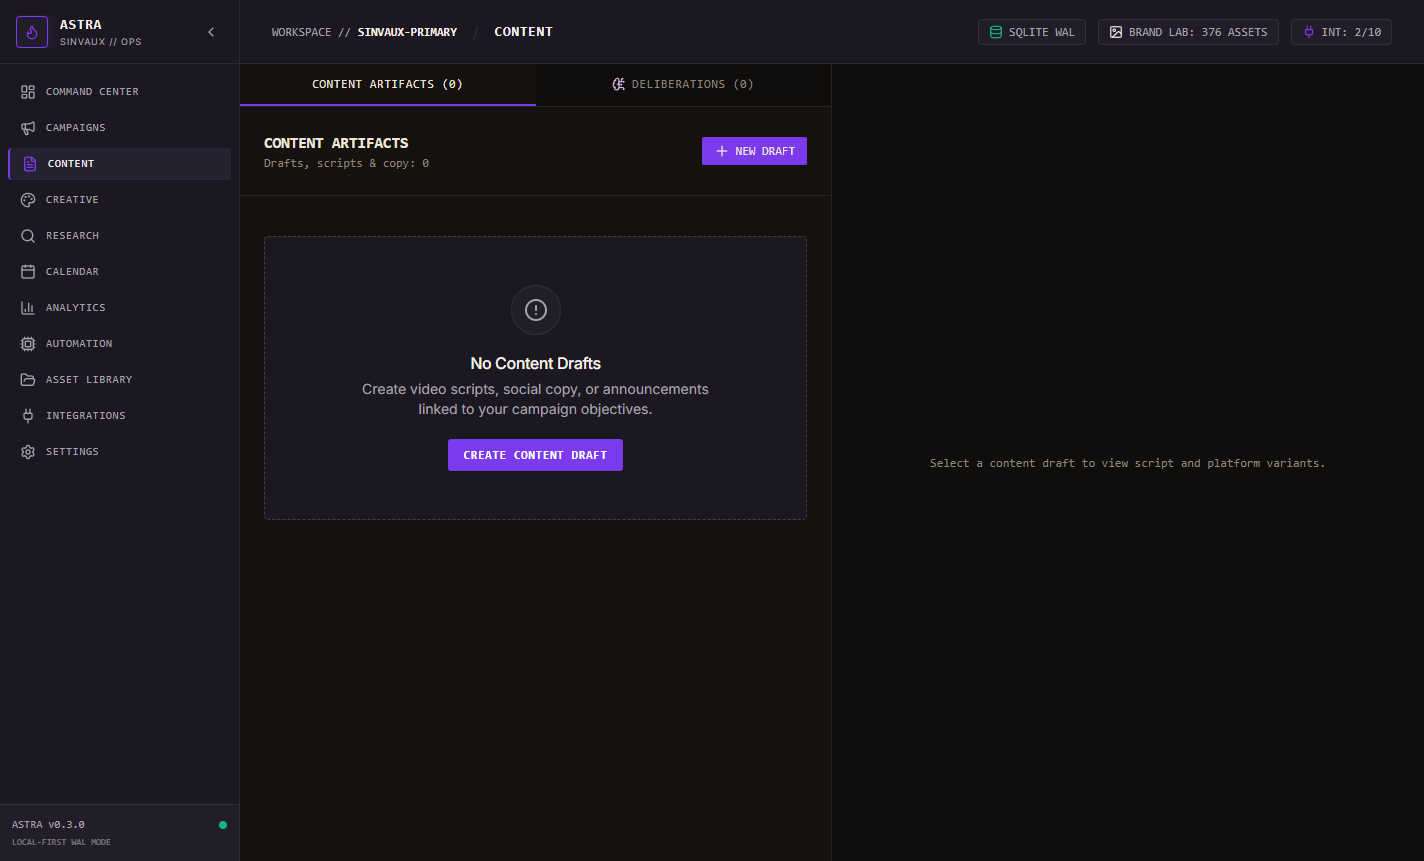This screenshot has height=861, width=1424.
Task: Click the Local-First WAL Mode label
Action: (x=61, y=842)
